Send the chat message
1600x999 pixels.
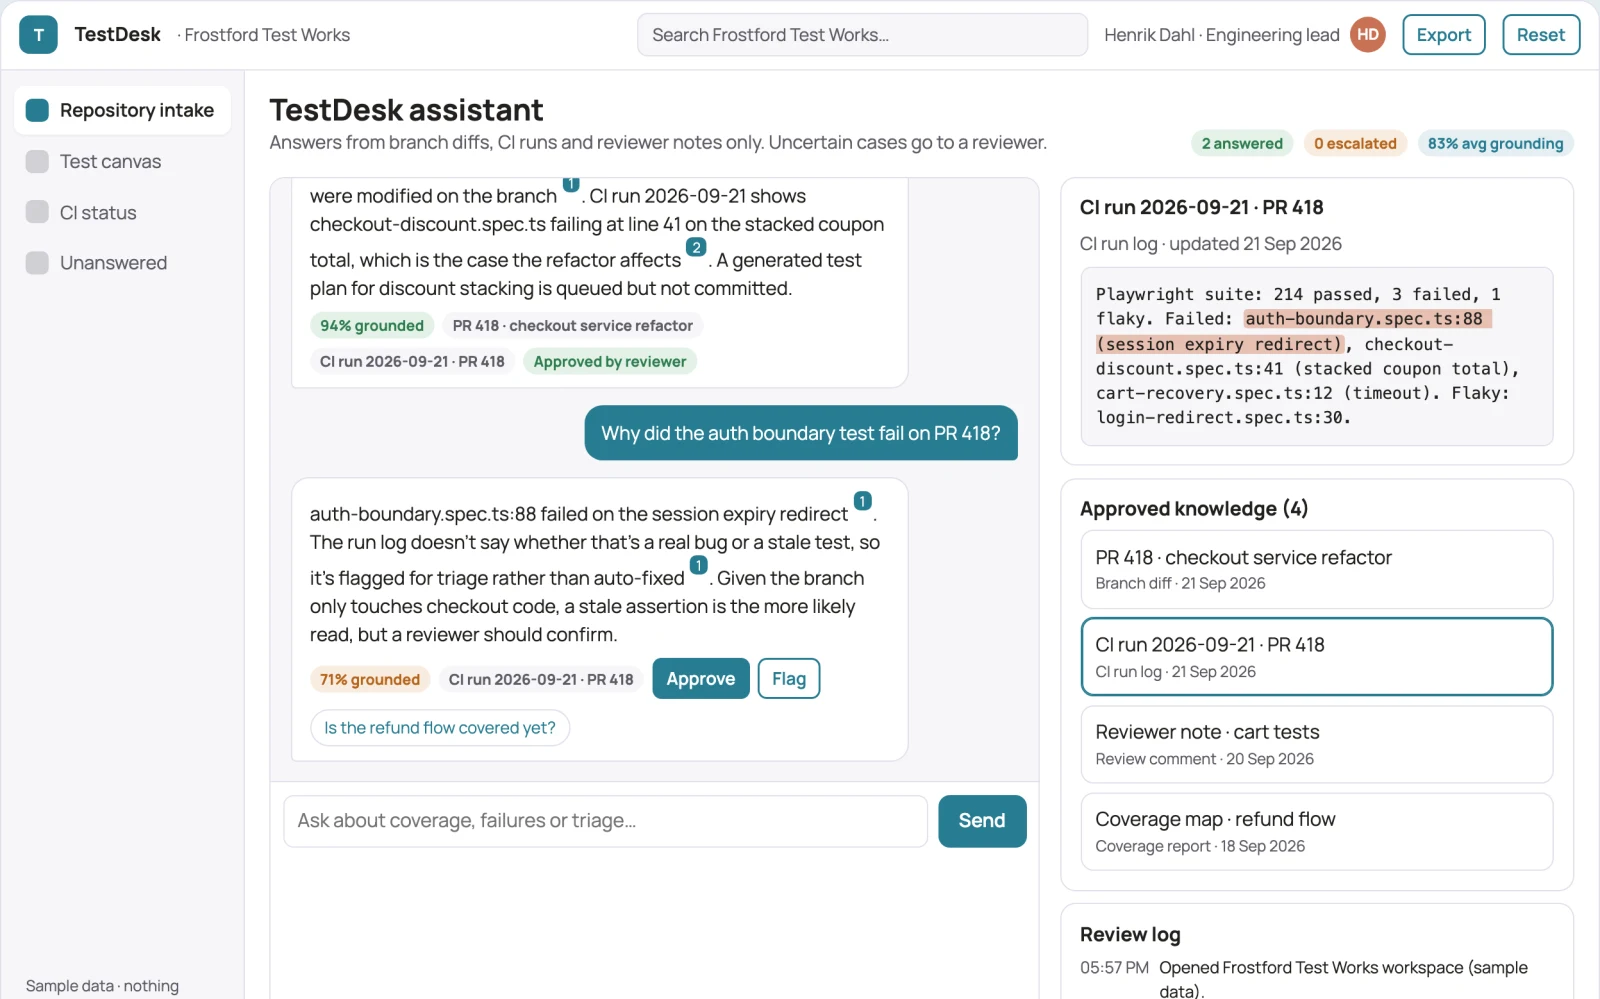(982, 821)
